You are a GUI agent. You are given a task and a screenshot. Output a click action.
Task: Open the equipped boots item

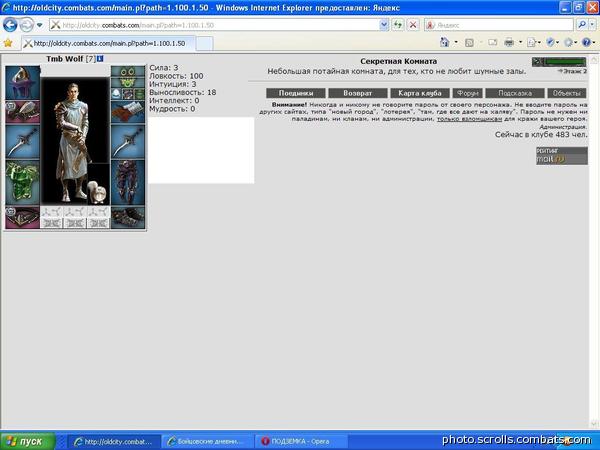[x=128, y=217]
